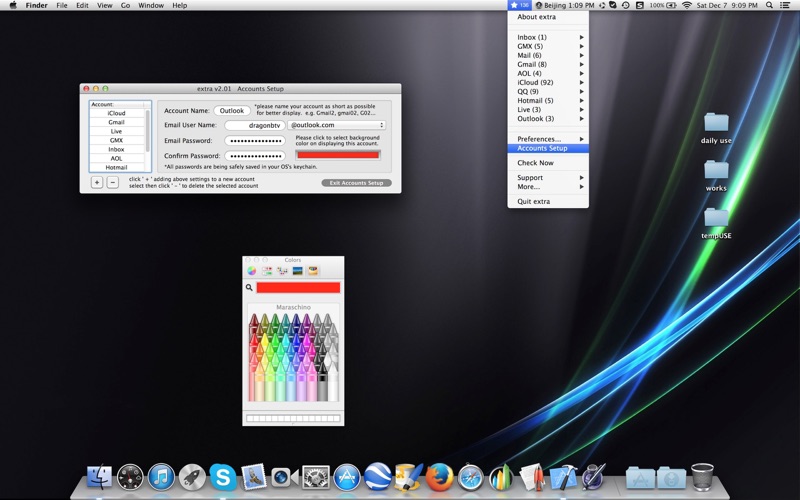Viewport: 800px width, 500px height.
Task: Select the image palettes mode in Colors
Action: coord(297,271)
